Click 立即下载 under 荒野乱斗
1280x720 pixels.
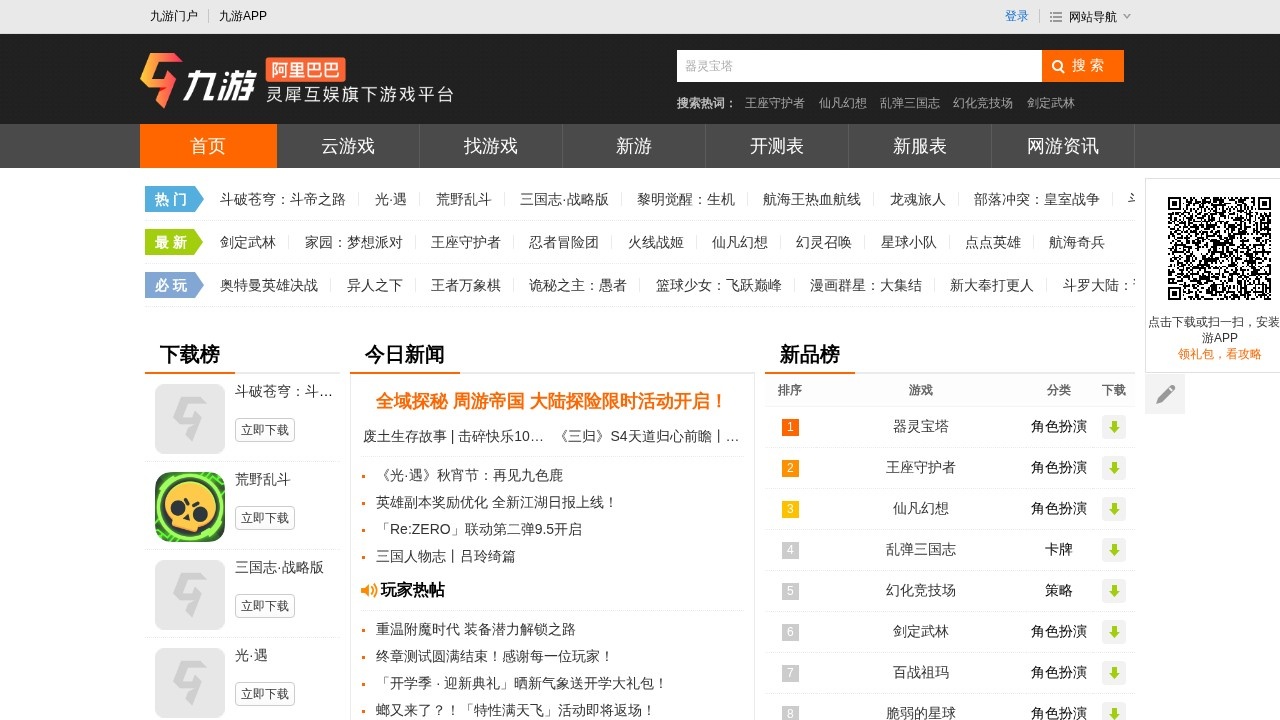point(265,518)
